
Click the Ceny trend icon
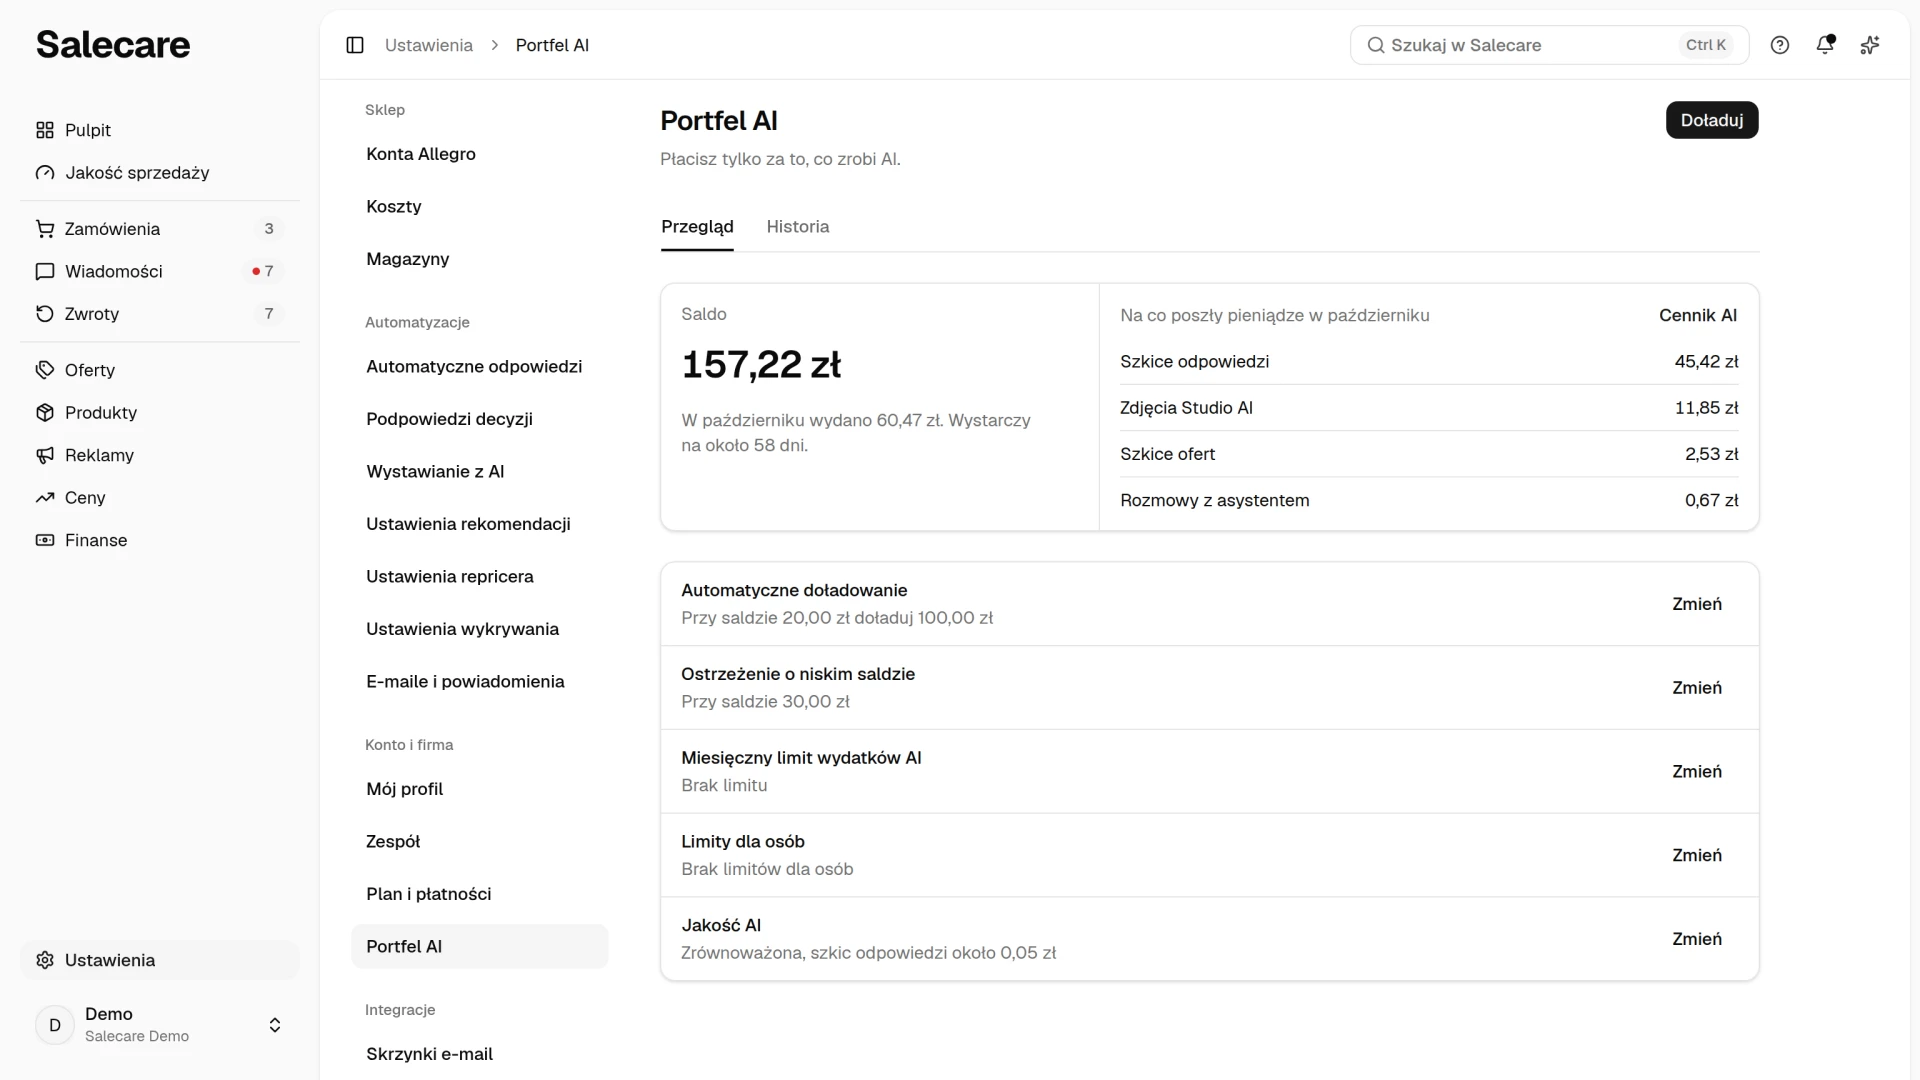pyautogui.click(x=45, y=498)
